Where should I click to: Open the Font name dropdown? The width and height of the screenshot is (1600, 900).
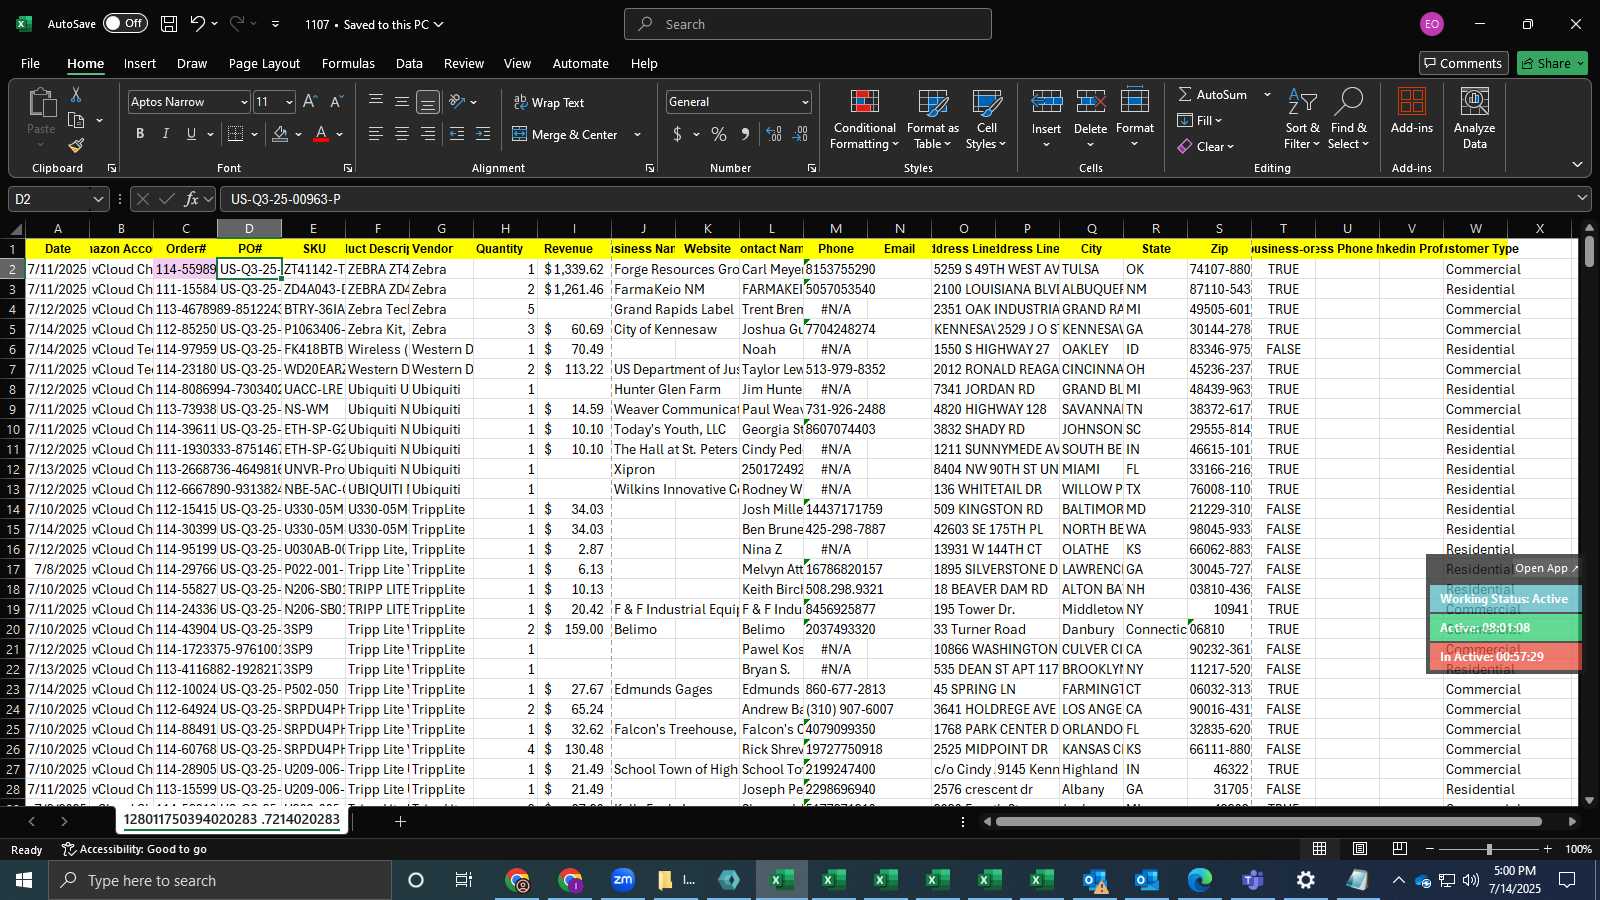pos(243,102)
